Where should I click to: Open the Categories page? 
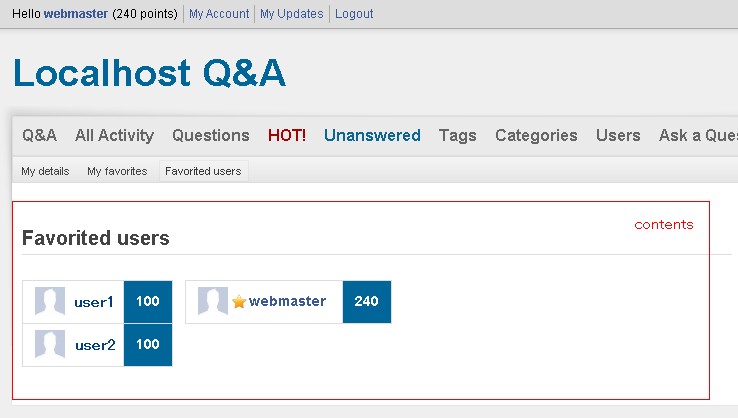click(x=536, y=136)
